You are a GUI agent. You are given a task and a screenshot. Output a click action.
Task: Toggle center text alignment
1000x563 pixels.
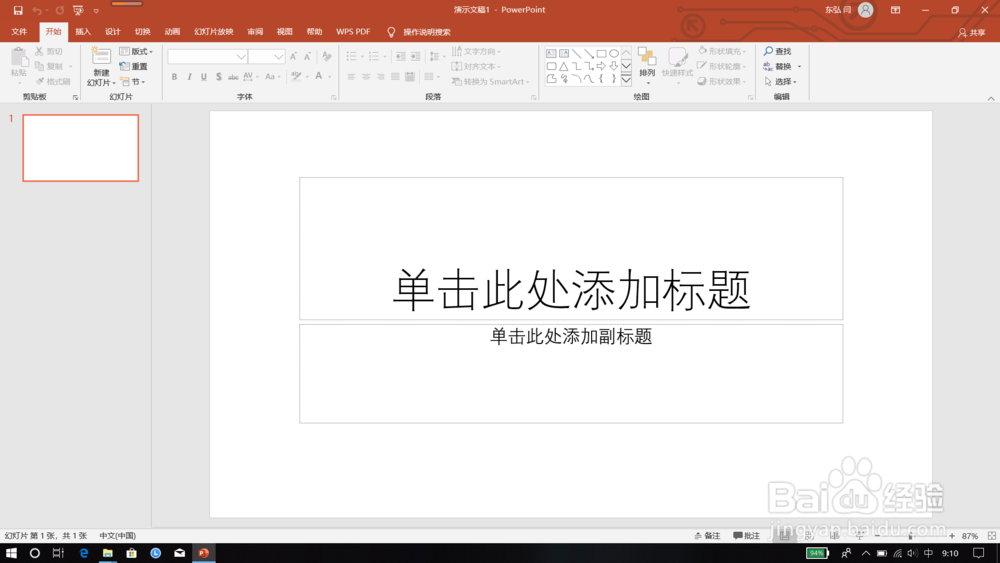pos(366,77)
